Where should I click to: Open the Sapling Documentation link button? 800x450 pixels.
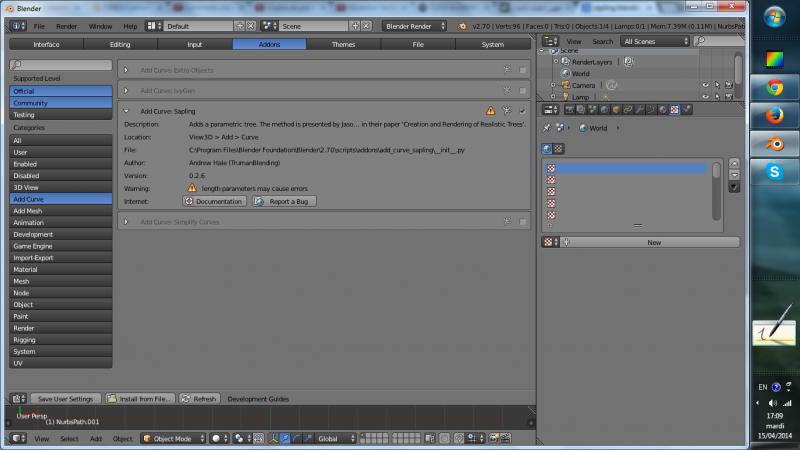click(214, 202)
